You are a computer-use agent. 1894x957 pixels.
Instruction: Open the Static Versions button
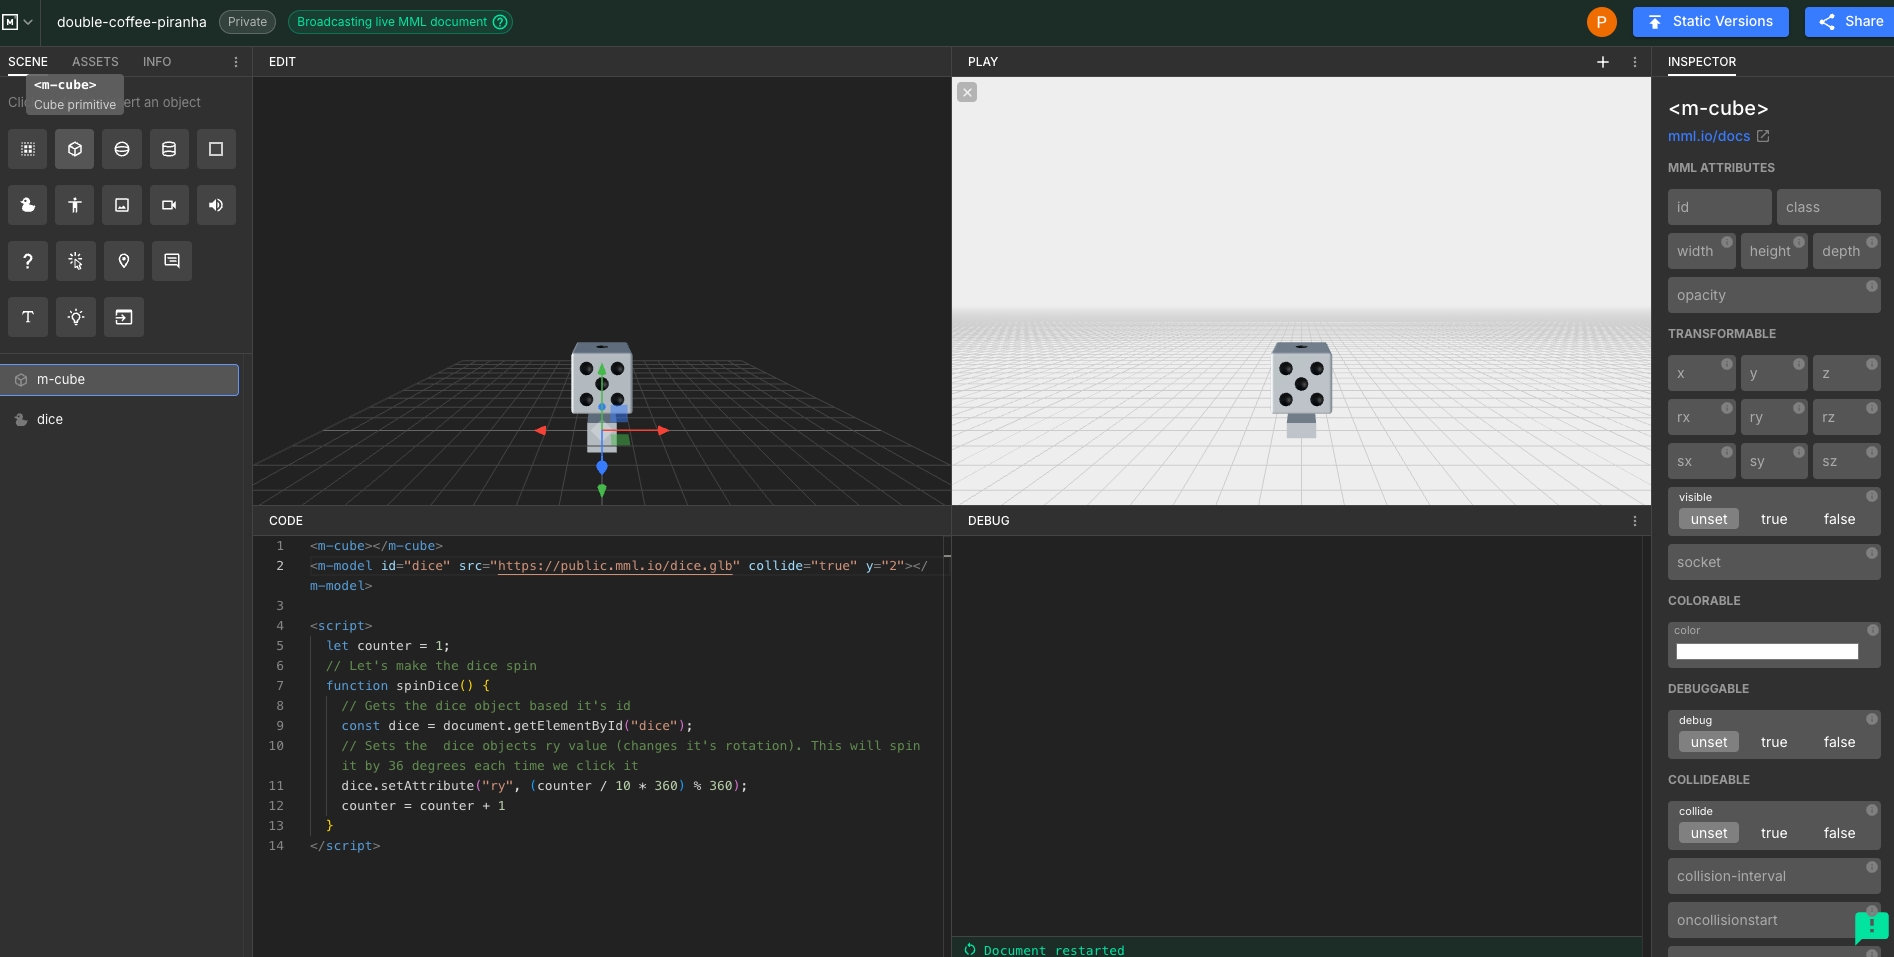1710,21
